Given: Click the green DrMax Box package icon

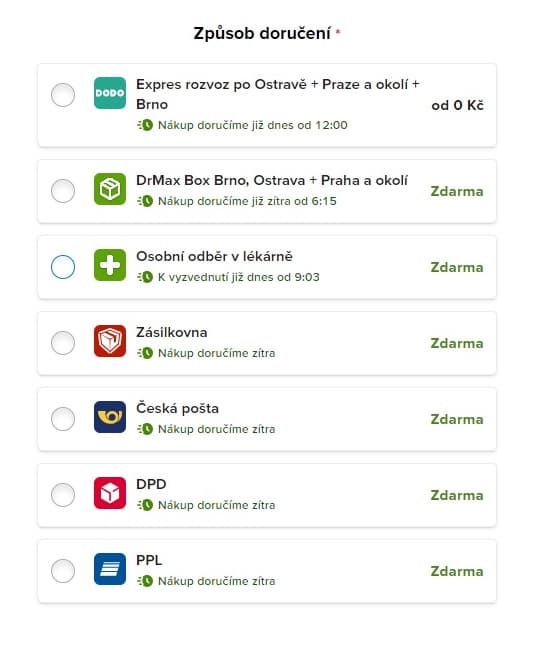Looking at the screenshot, I should [x=110, y=189].
